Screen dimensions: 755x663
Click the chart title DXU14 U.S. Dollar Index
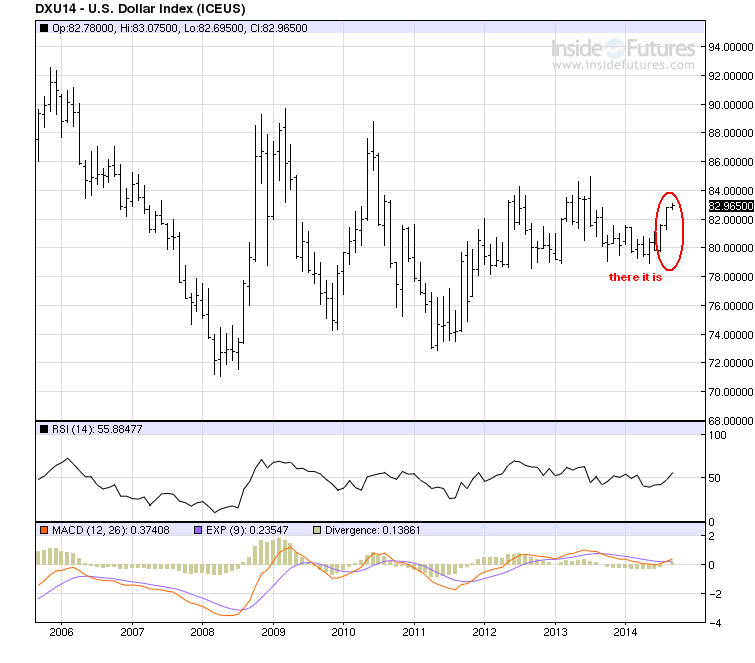point(140,9)
